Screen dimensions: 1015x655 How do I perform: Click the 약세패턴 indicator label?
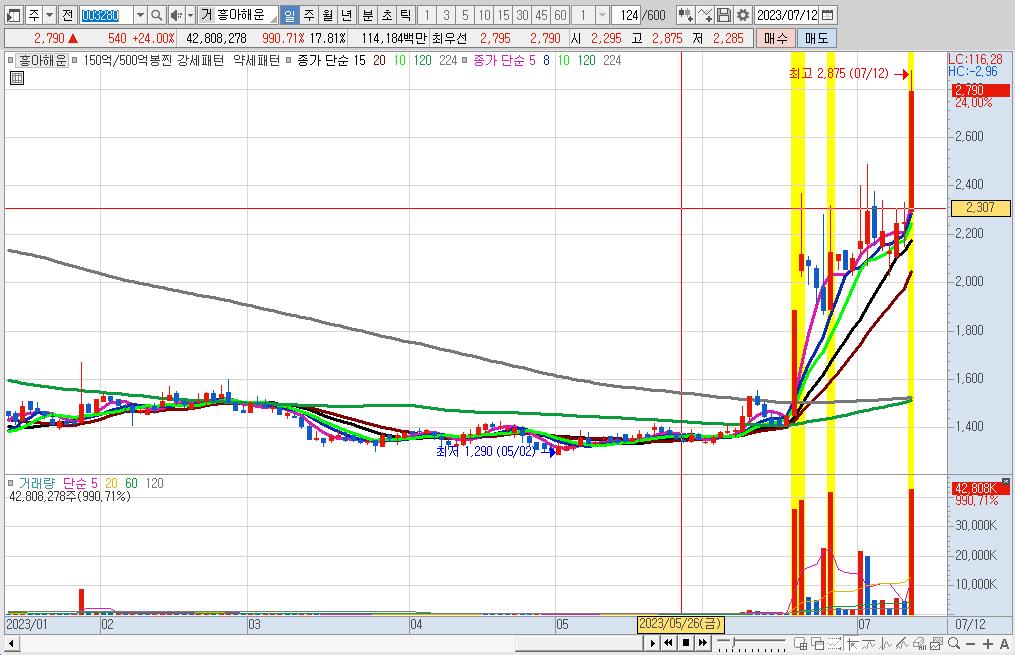point(256,60)
